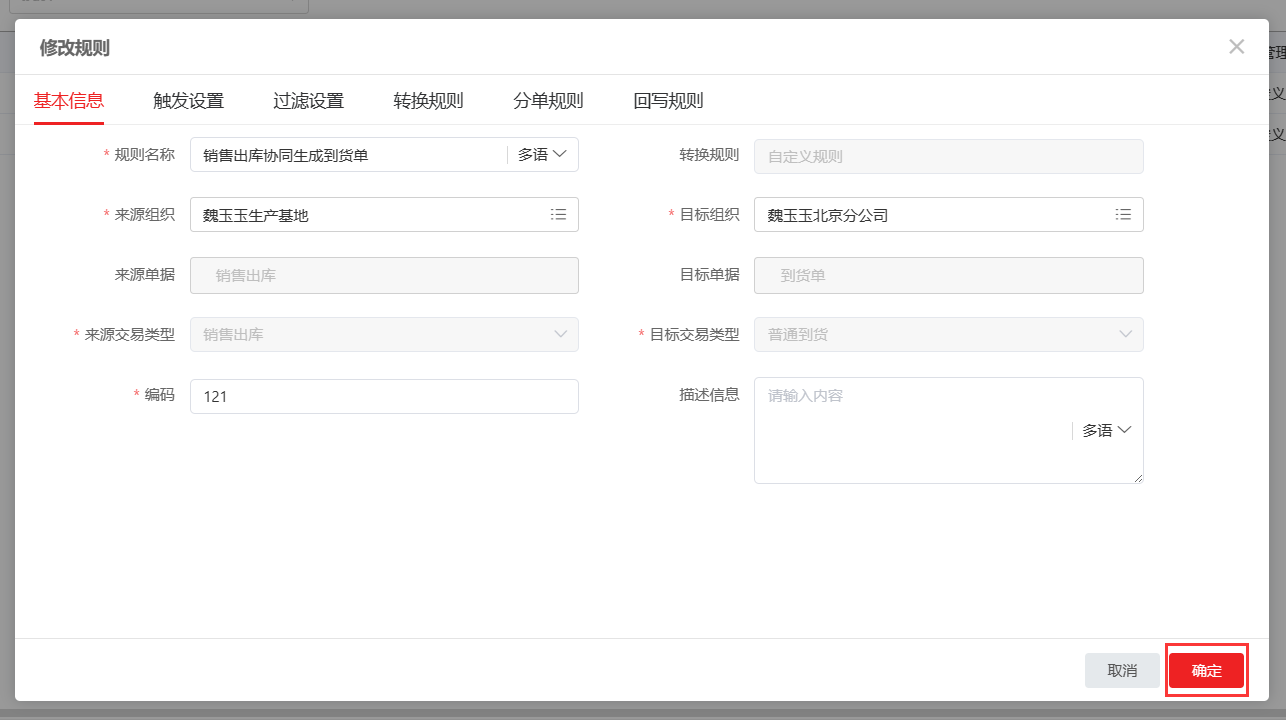Image resolution: width=1286 pixels, height=720 pixels.
Task: Expand the 来源交易类型 dropdown
Action: click(x=562, y=334)
